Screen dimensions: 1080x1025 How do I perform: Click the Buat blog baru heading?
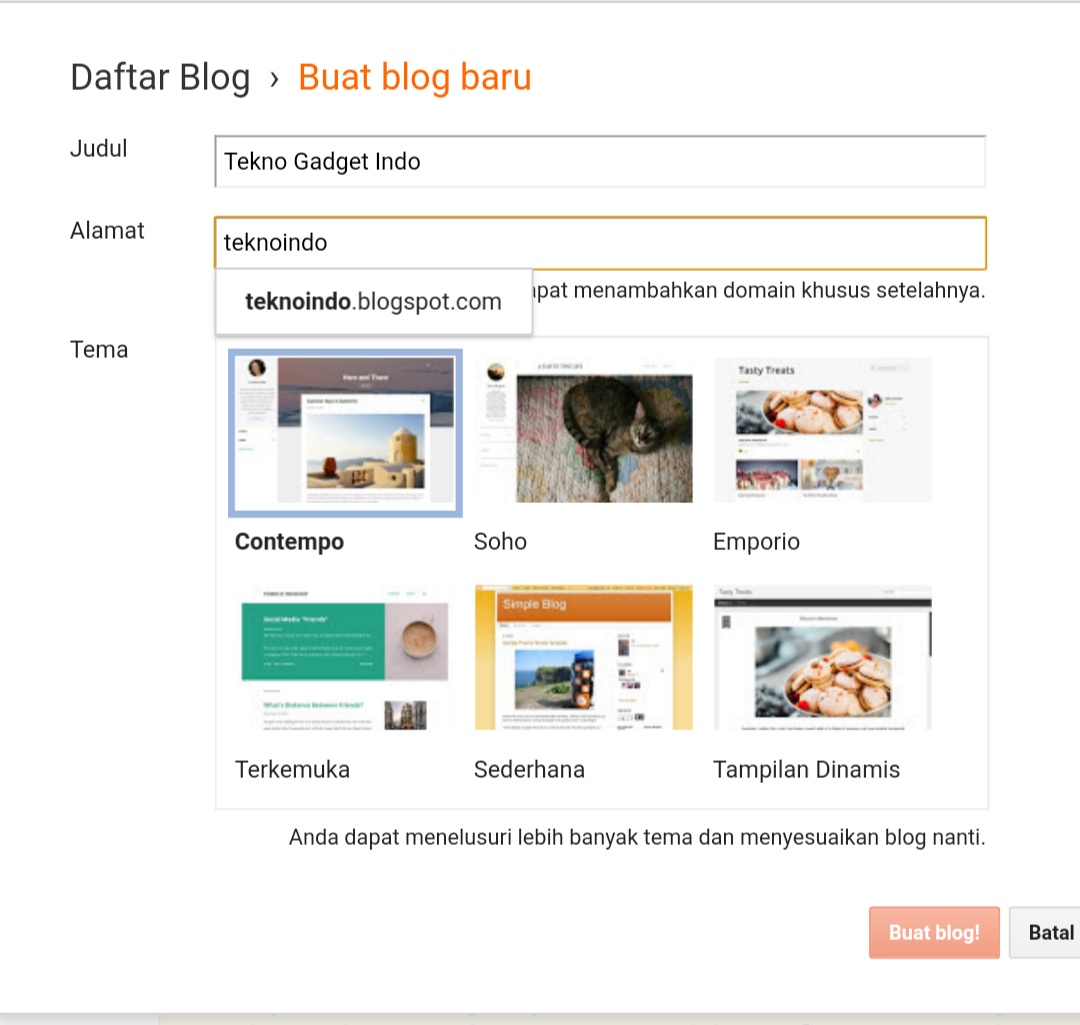pos(415,77)
